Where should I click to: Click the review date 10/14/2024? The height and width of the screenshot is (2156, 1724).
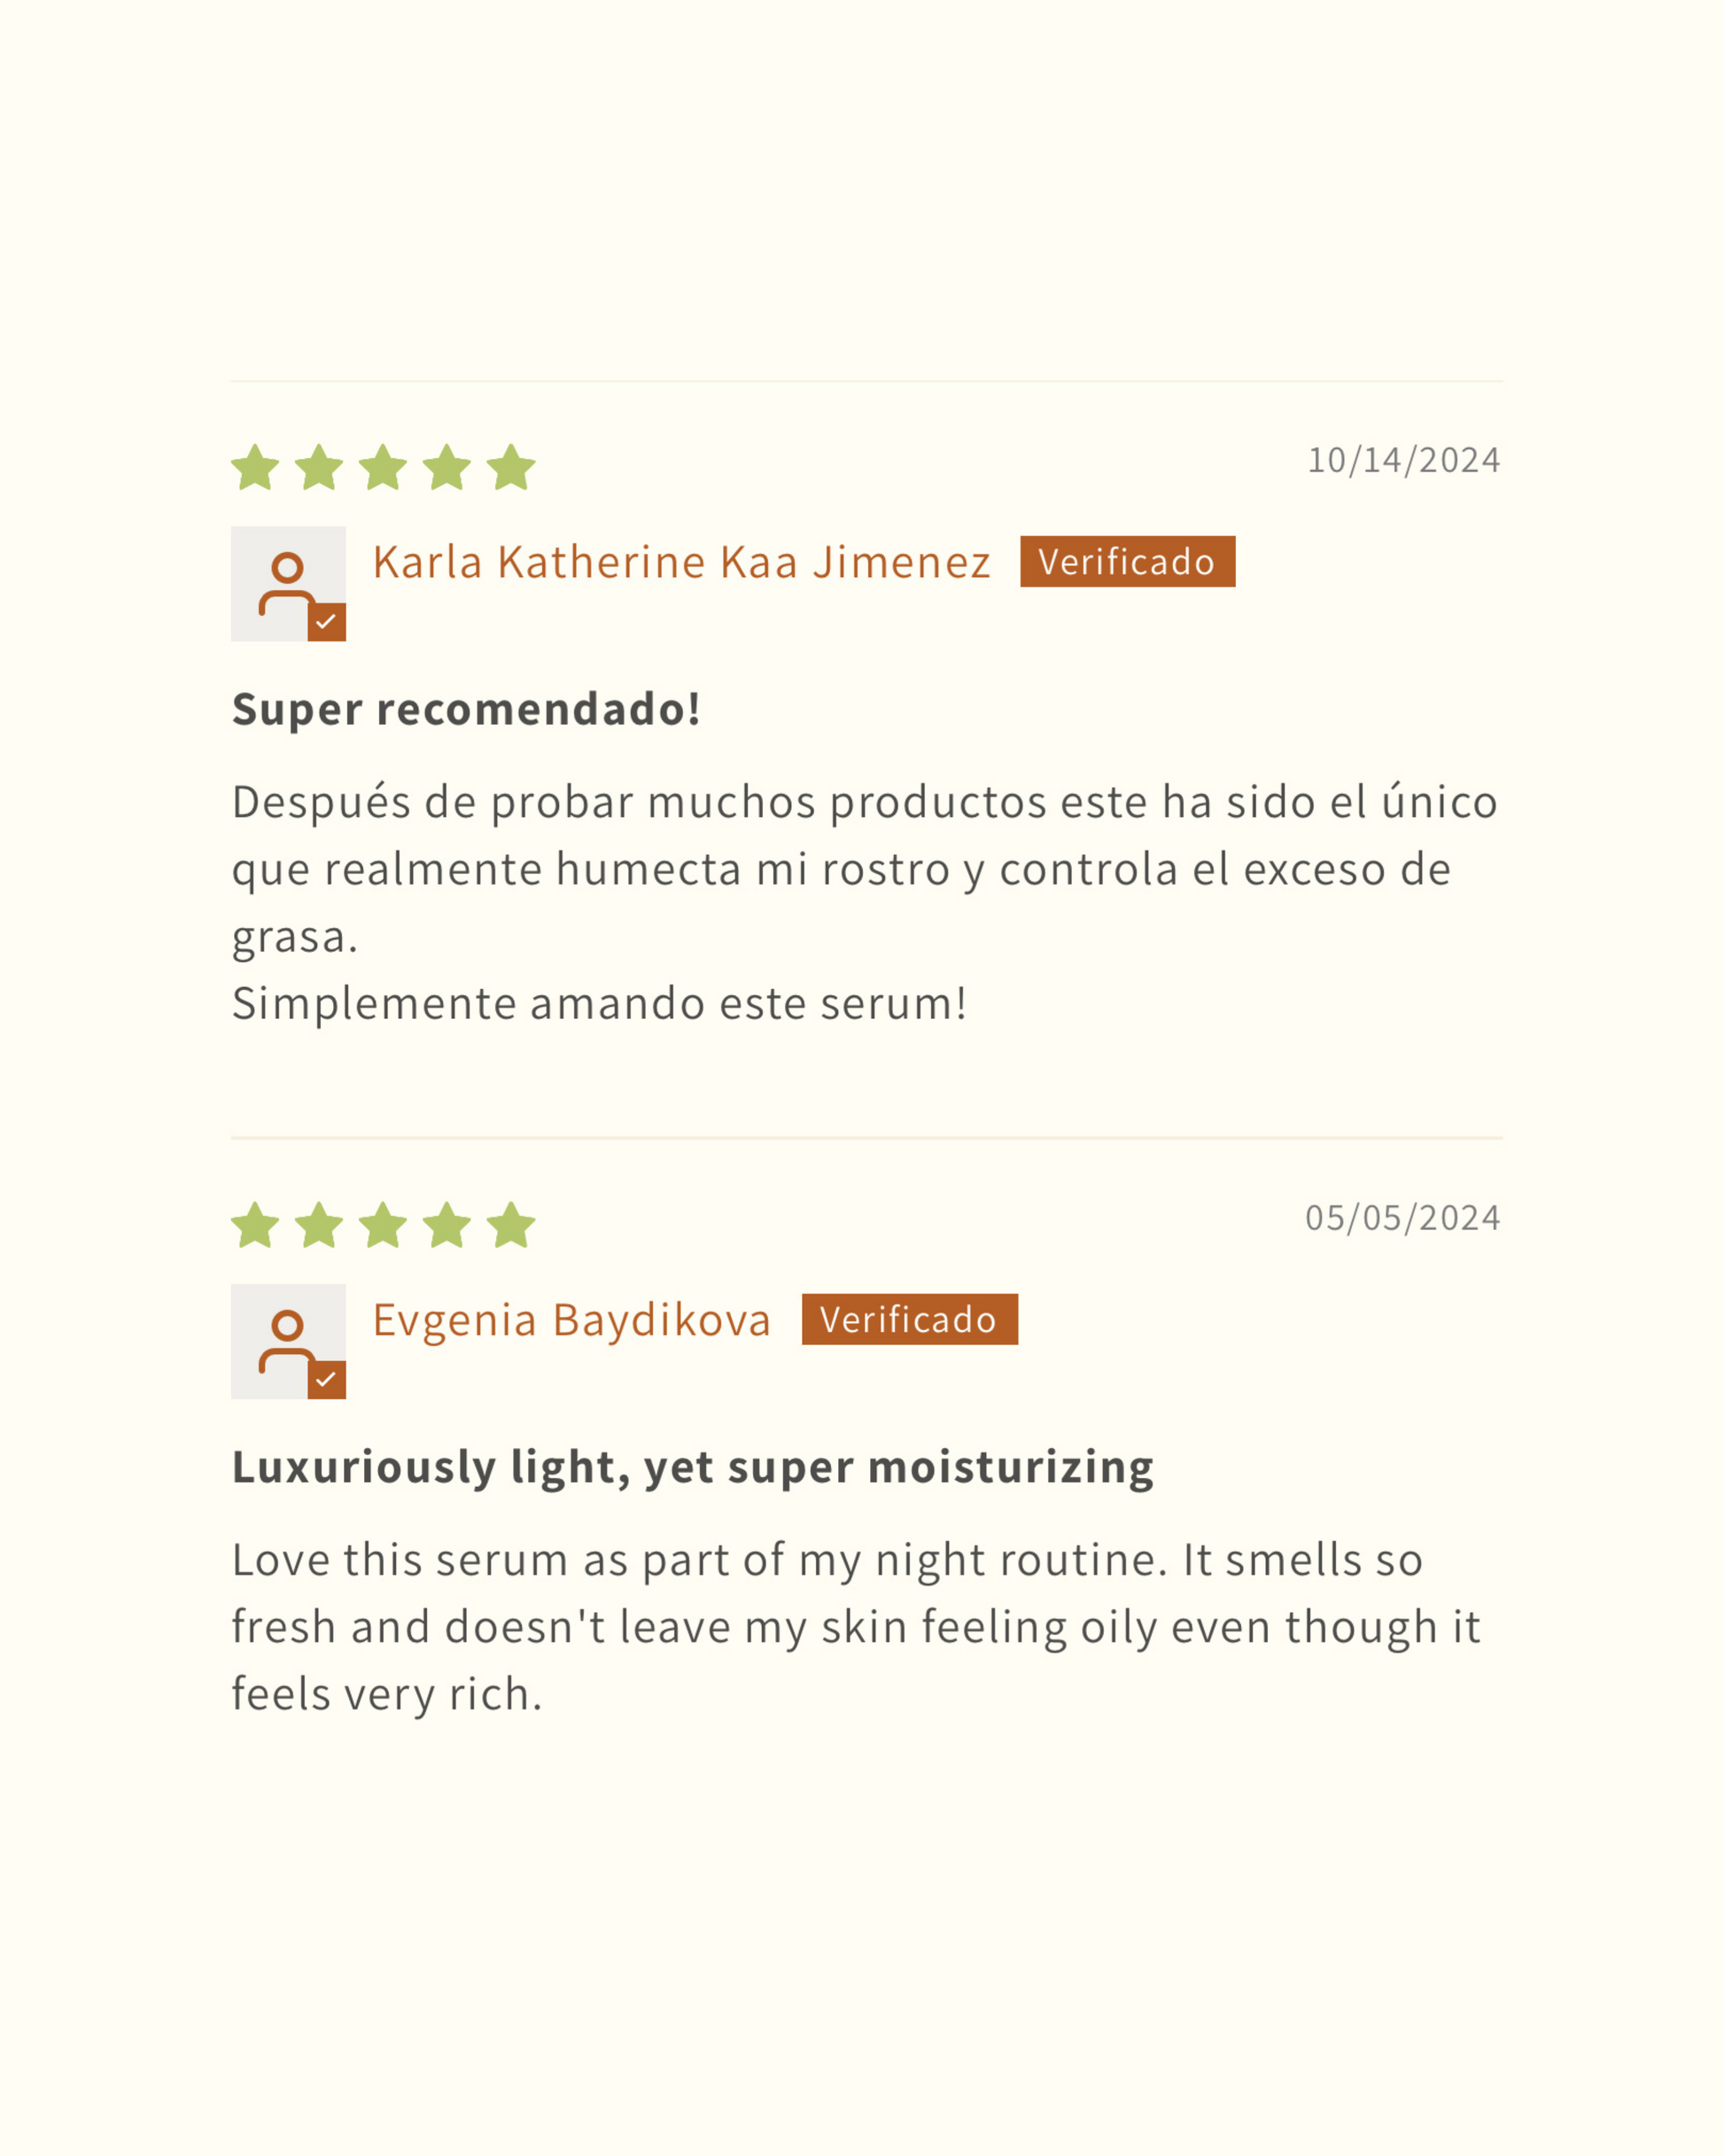[1403, 461]
